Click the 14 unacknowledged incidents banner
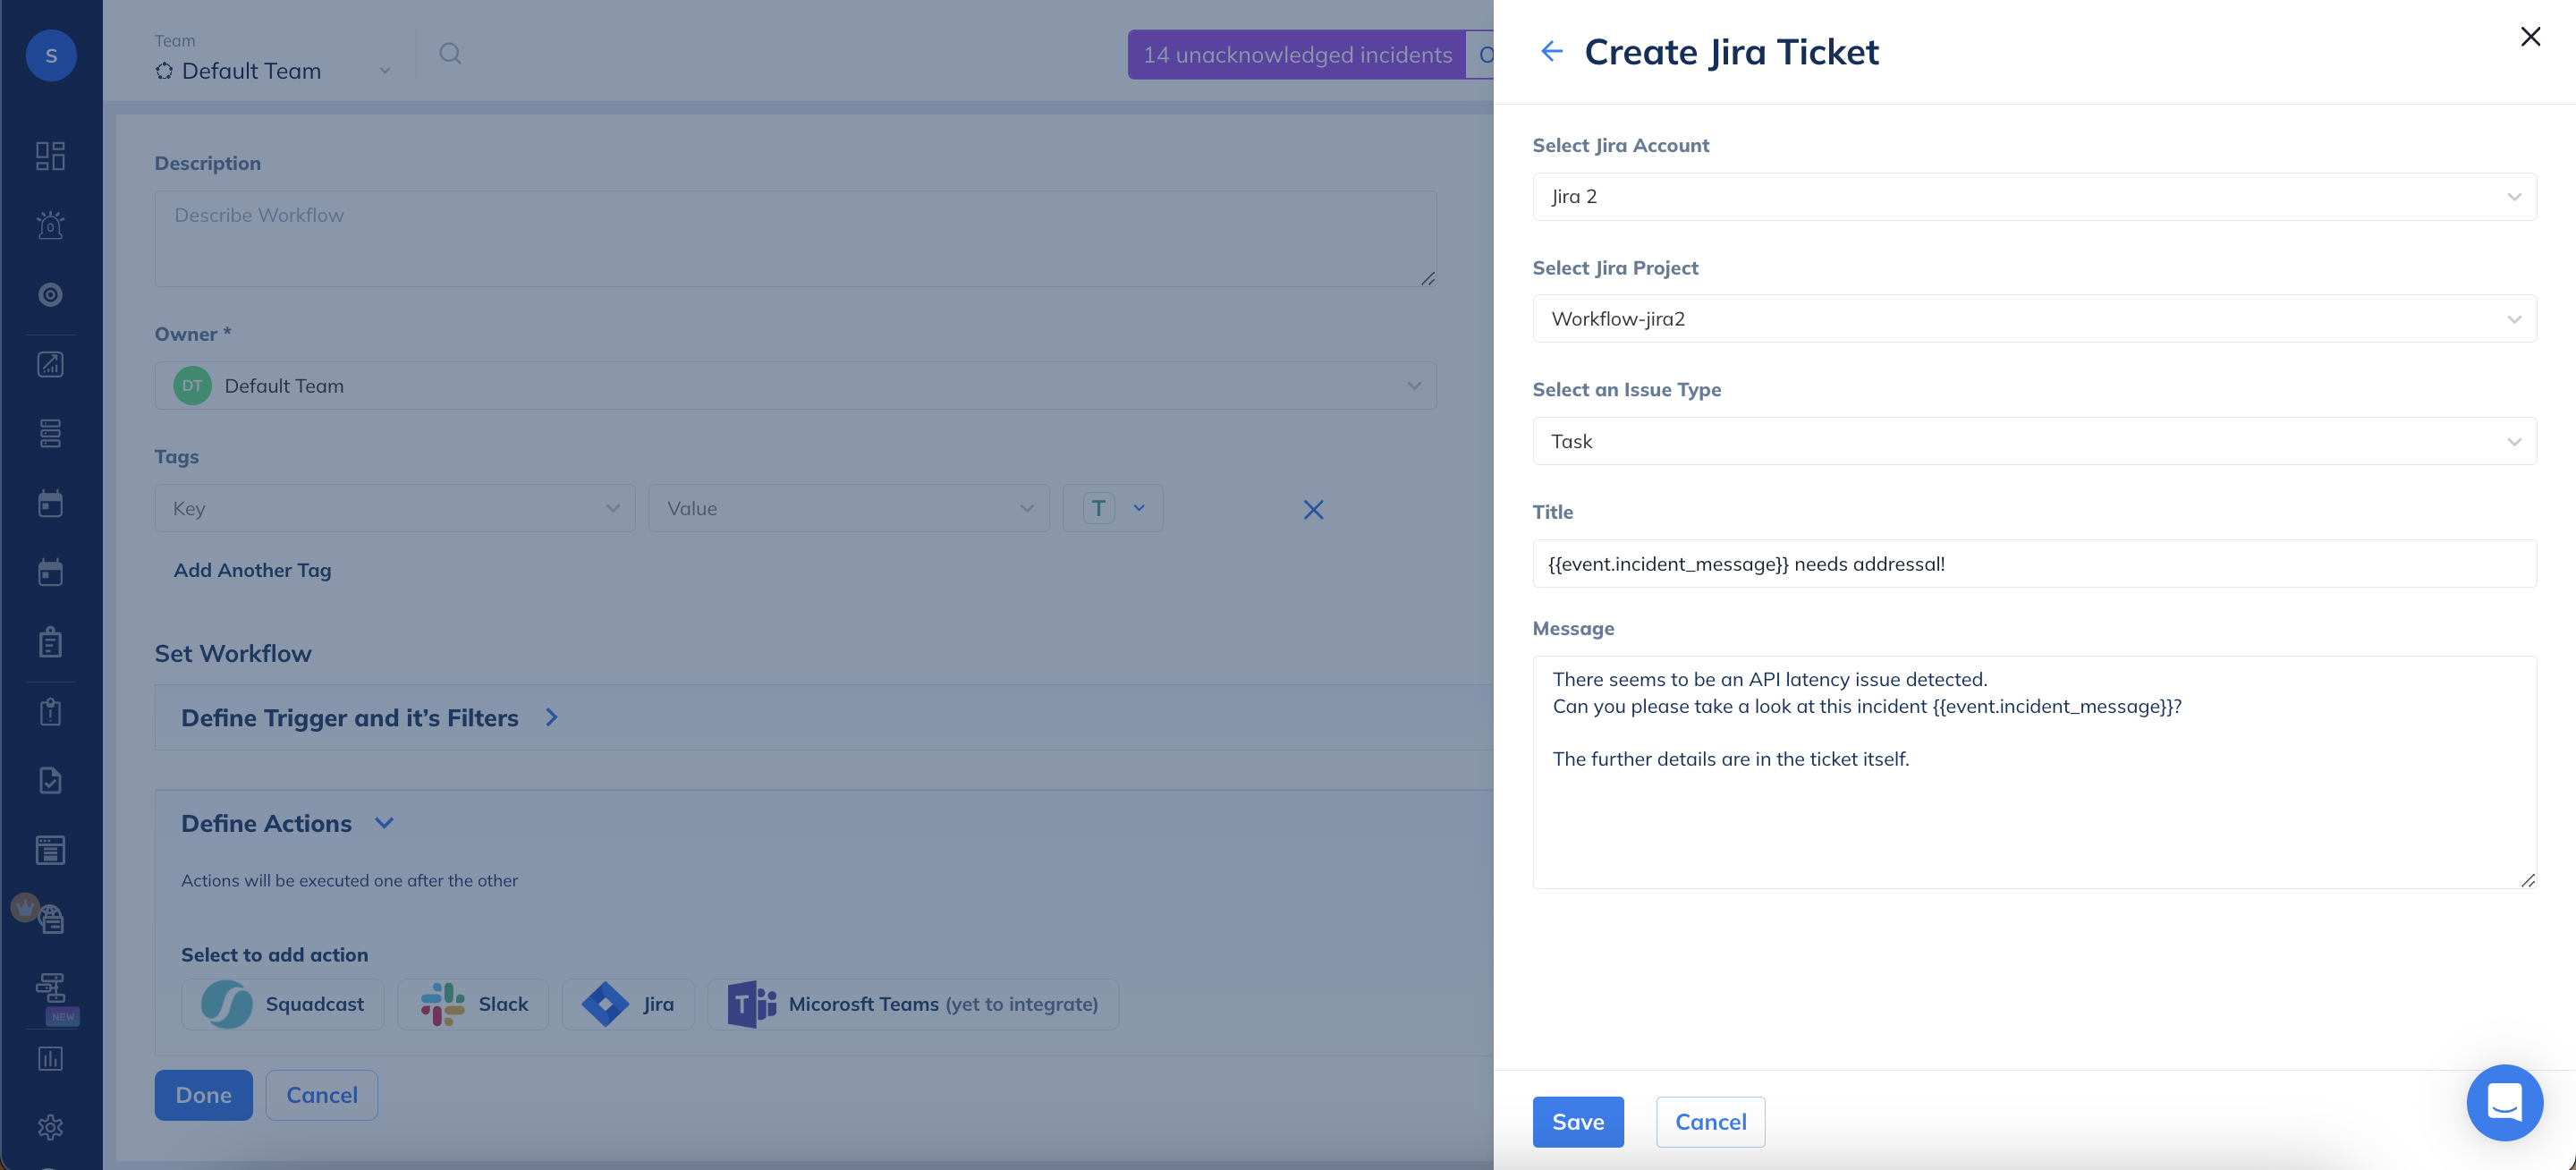Screen dimensions: 2576x1170 tap(1297, 55)
